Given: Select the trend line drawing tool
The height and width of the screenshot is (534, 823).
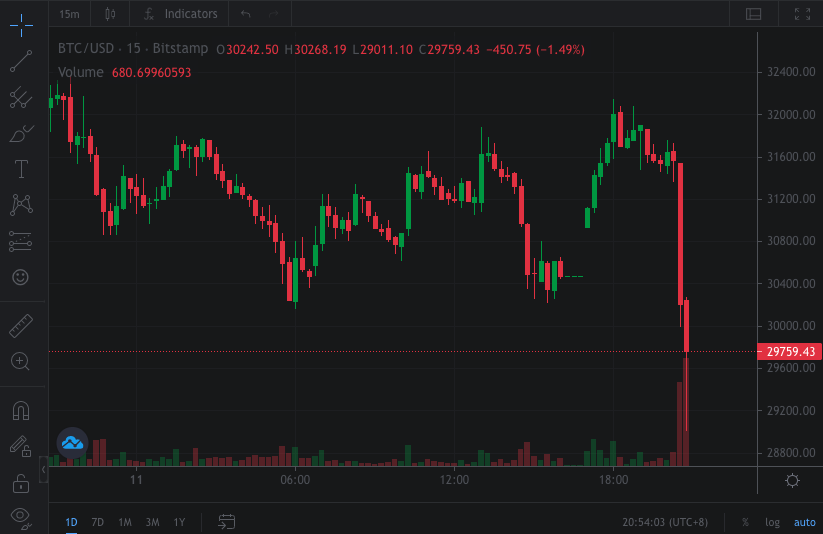Looking at the screenshot, I should pyautogui.click(x=21, y=62).
